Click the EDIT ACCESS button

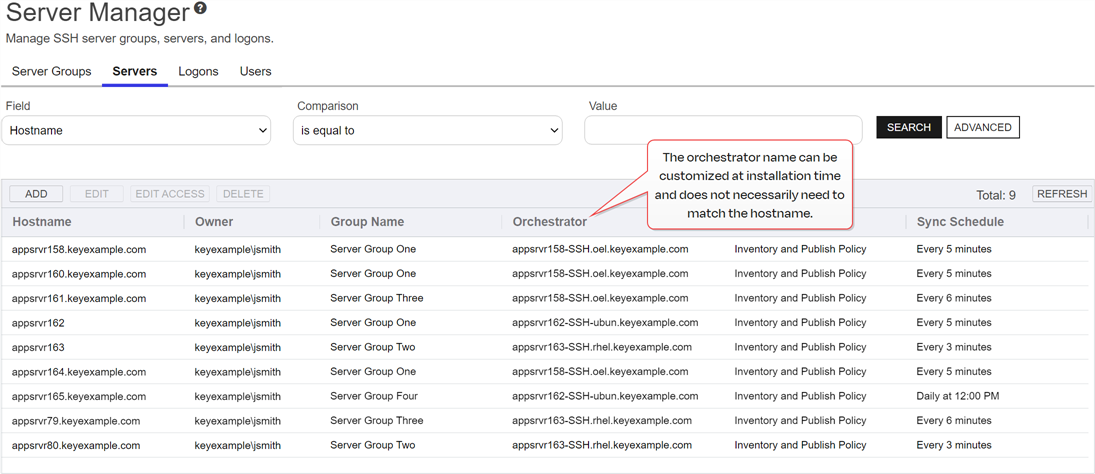pos(170,194)
